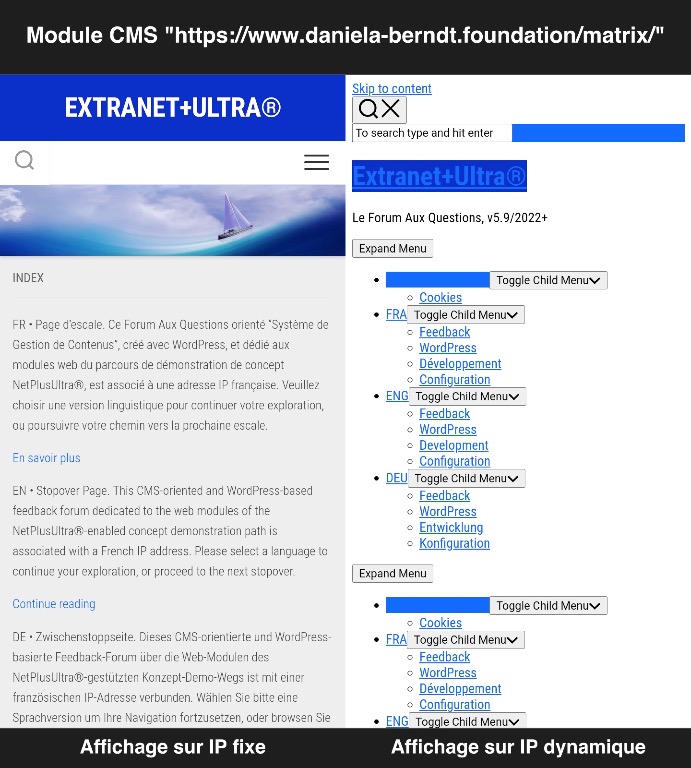The image size is (691, 768).
Task: Toggle the upper FRA child menu
Action: pyautogui.click(x=467, y=315)
